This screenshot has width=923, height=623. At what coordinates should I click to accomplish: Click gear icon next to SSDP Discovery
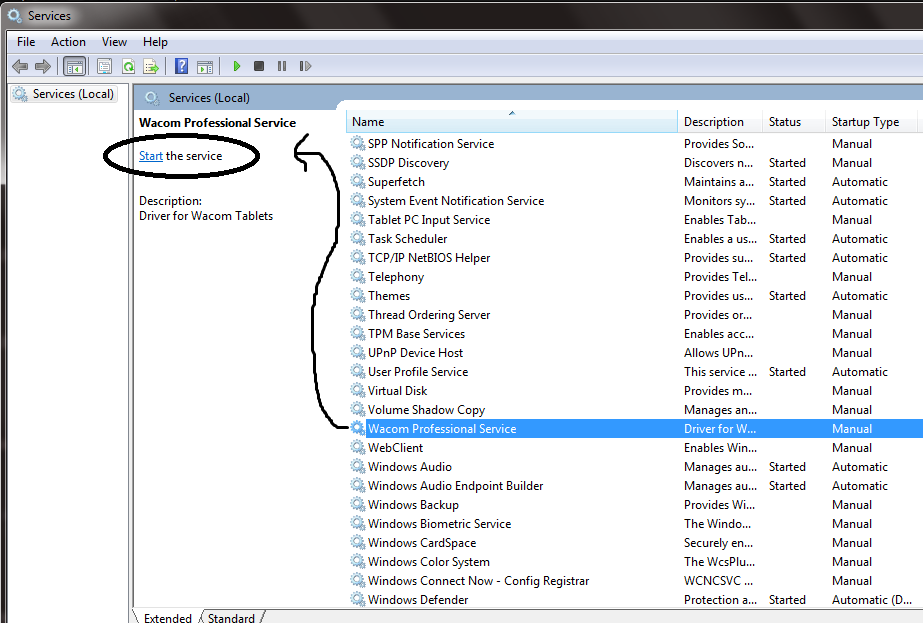[357, 162]
